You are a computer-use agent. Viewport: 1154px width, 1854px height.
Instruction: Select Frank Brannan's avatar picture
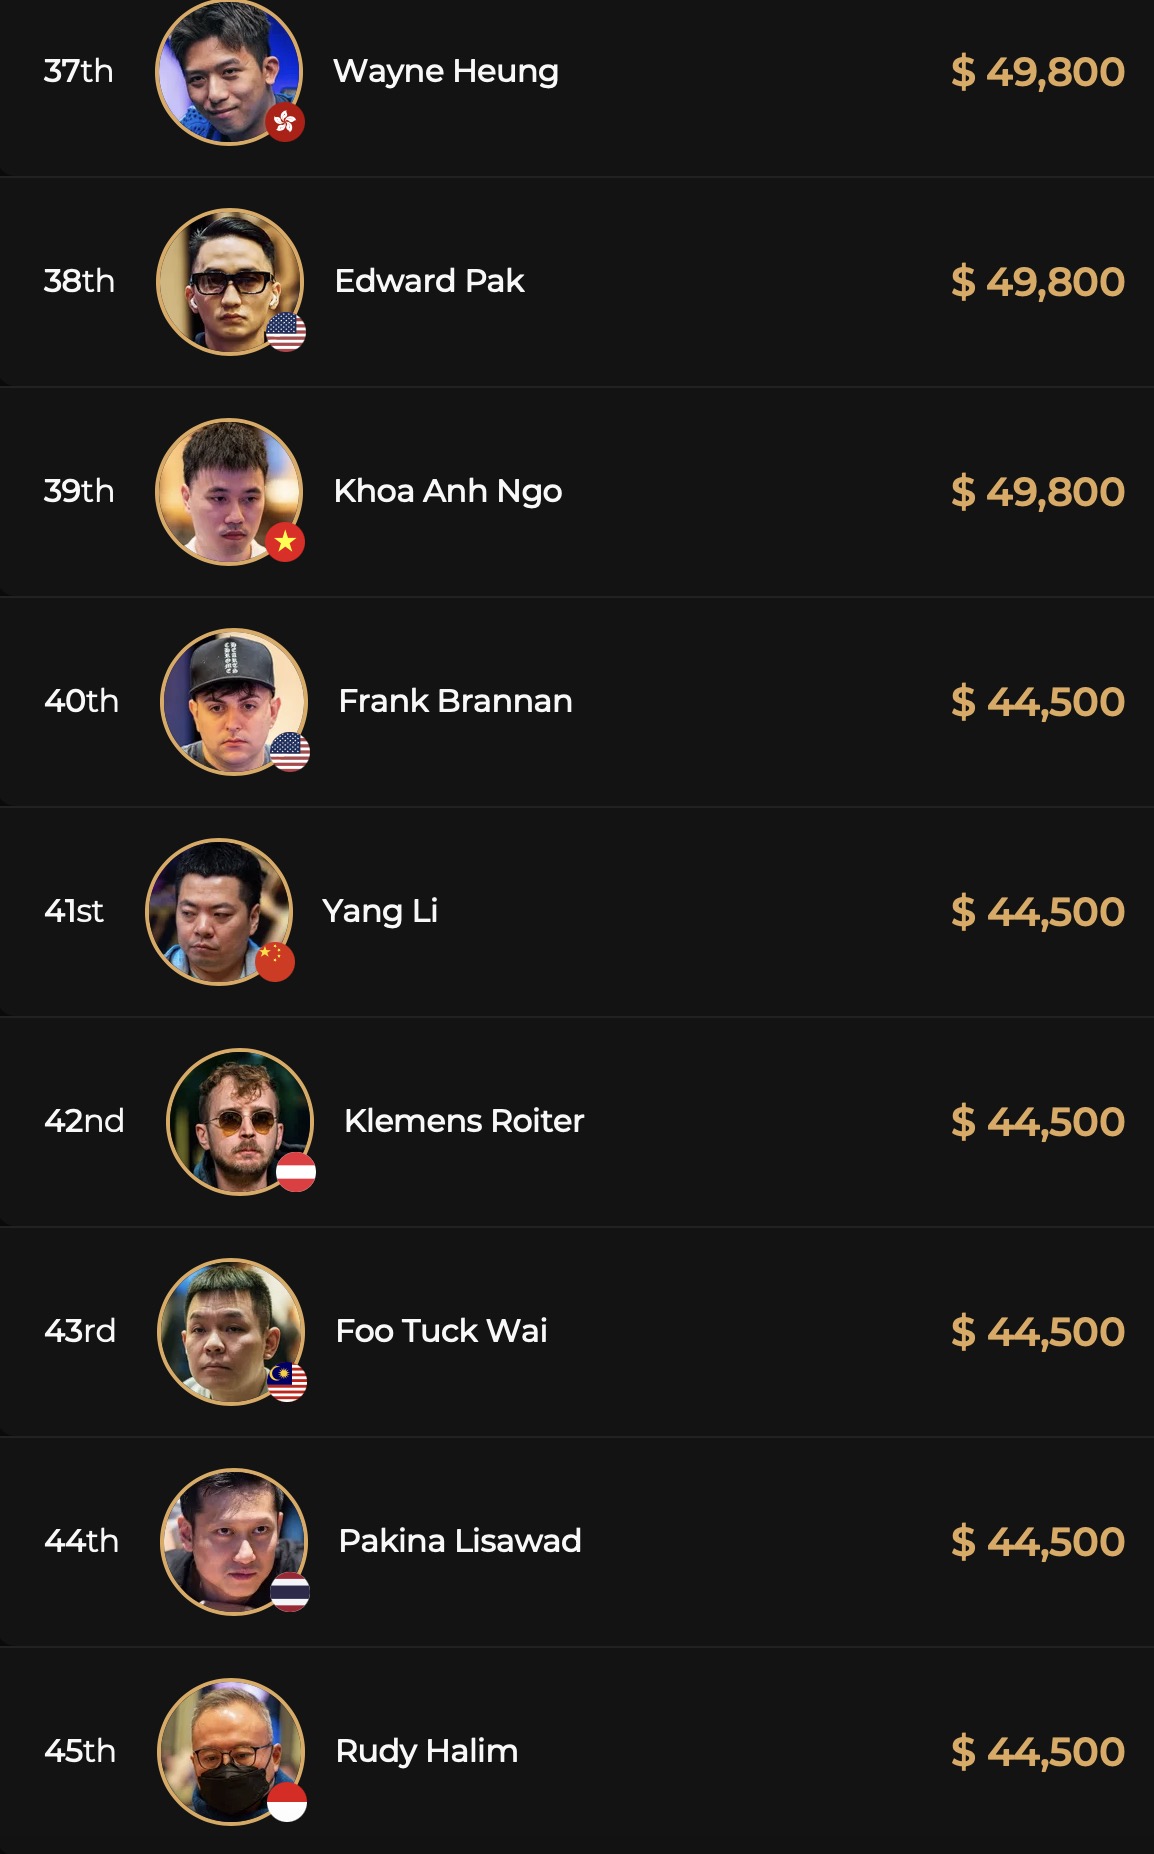233,701
